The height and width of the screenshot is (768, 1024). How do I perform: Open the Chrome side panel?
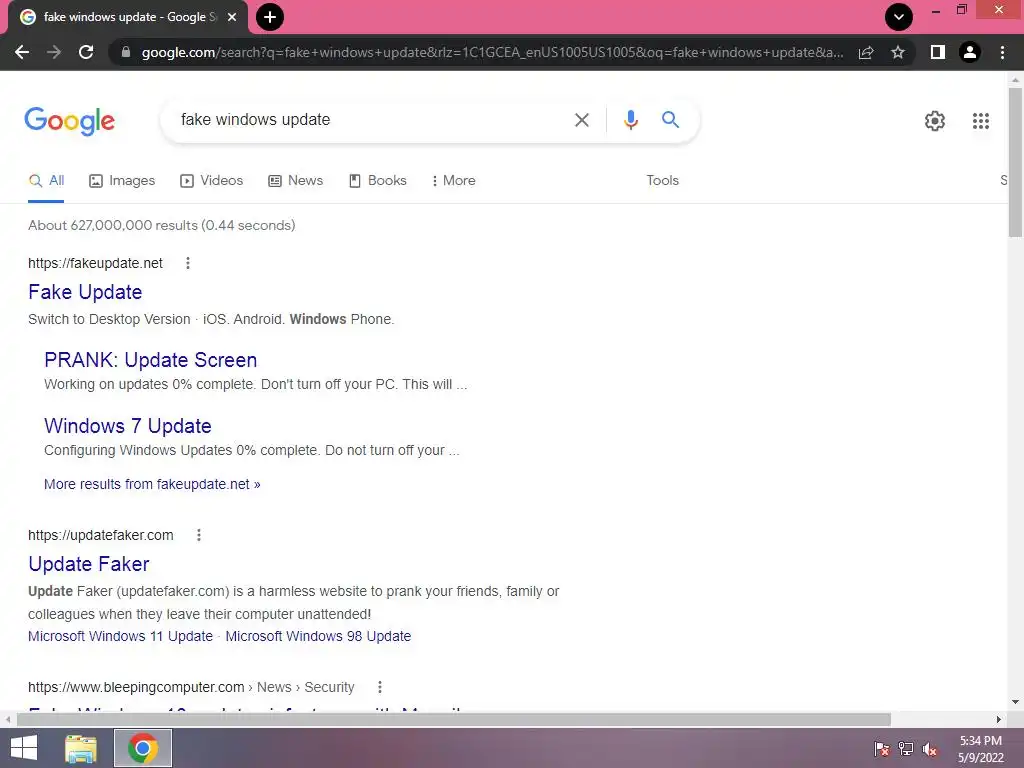coord(938,52)
